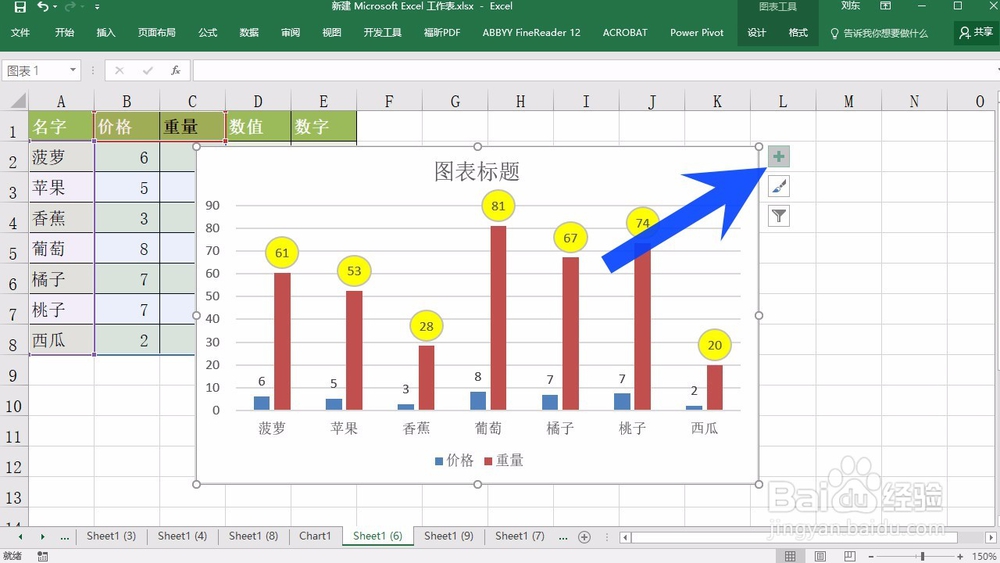The width and height of the screenshot is (1000, 563).
Task: Switch to the 插入 ribbon tab
Action: (x=106, y=33)
